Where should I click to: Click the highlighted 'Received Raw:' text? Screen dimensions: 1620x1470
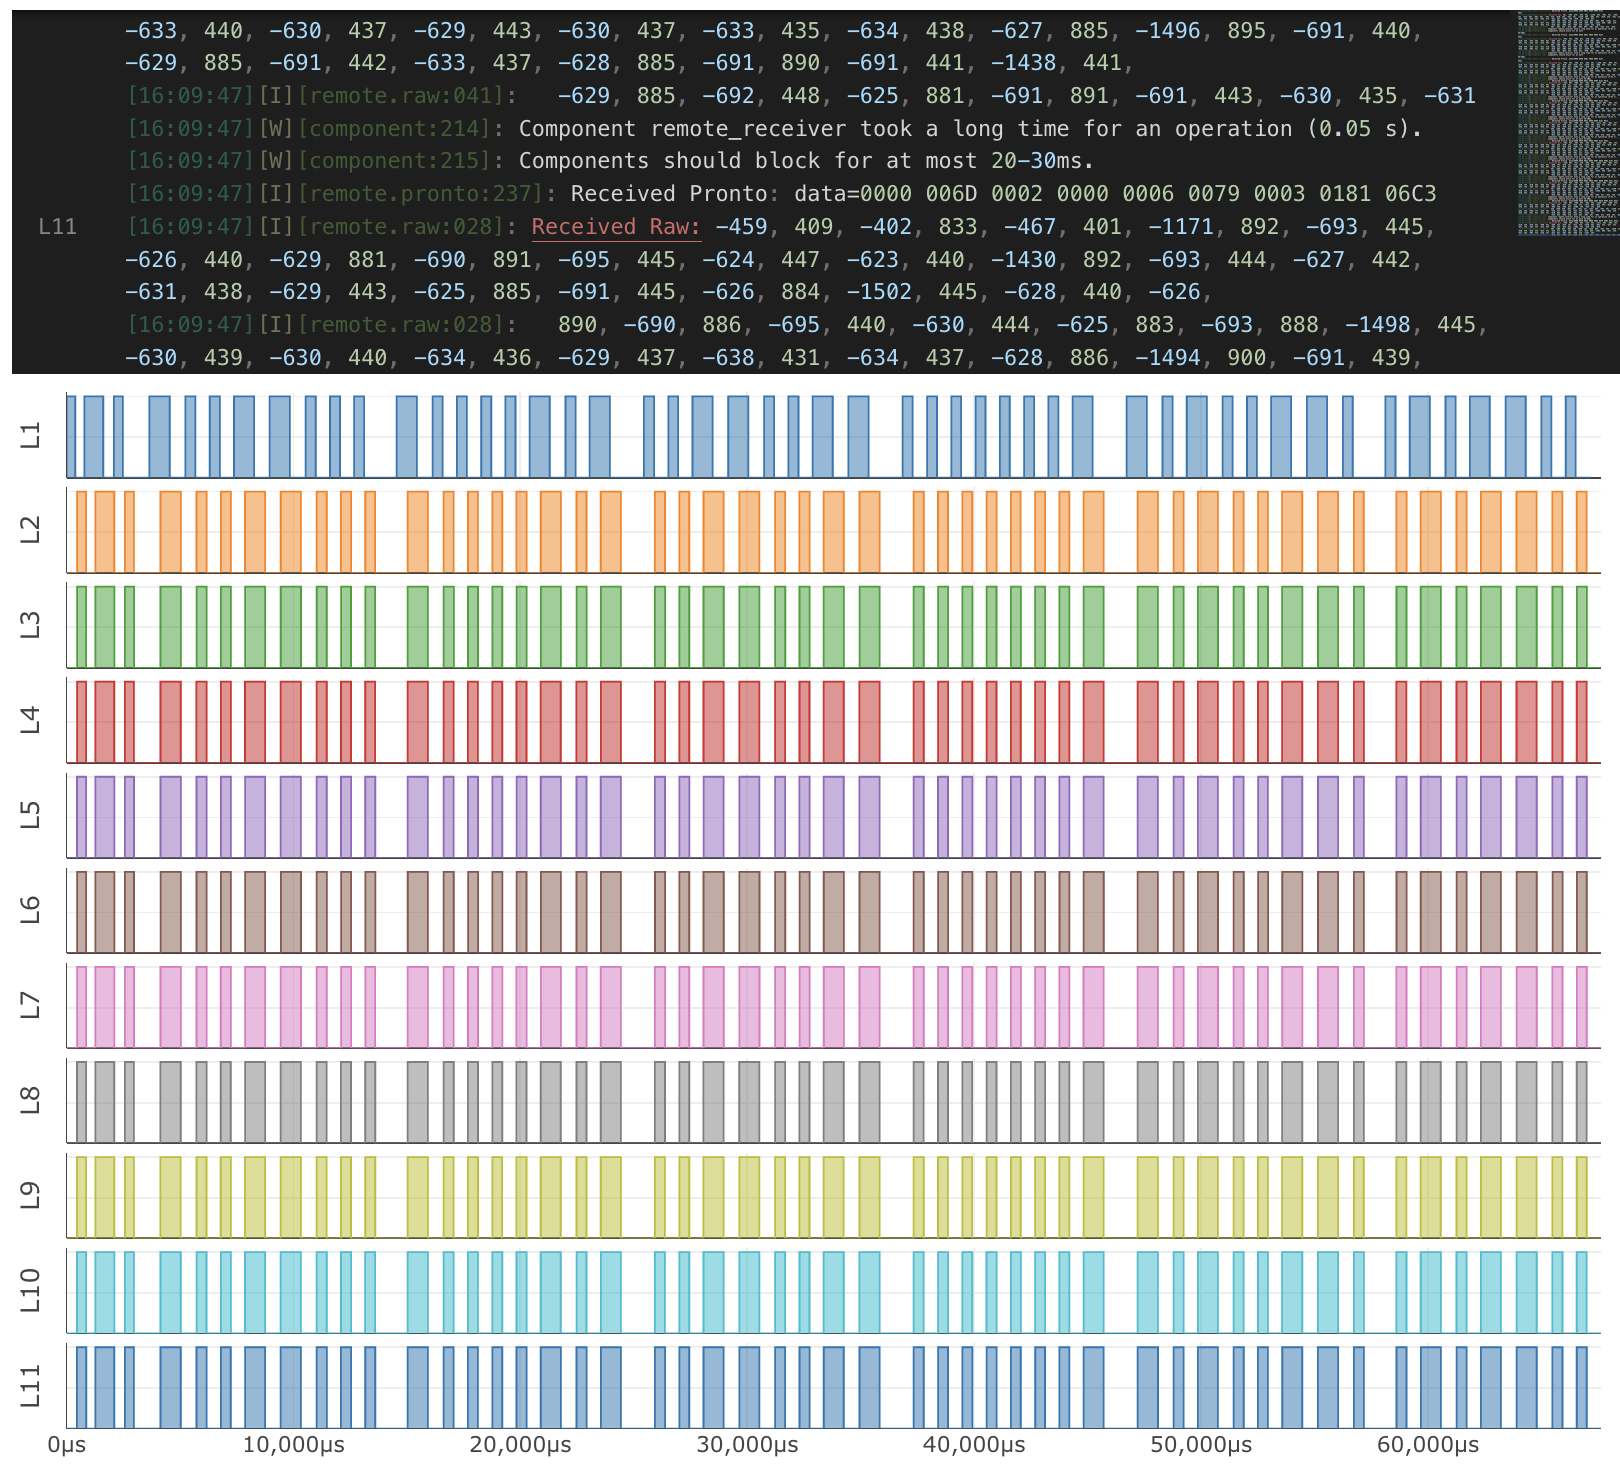[x=616, y=227]
